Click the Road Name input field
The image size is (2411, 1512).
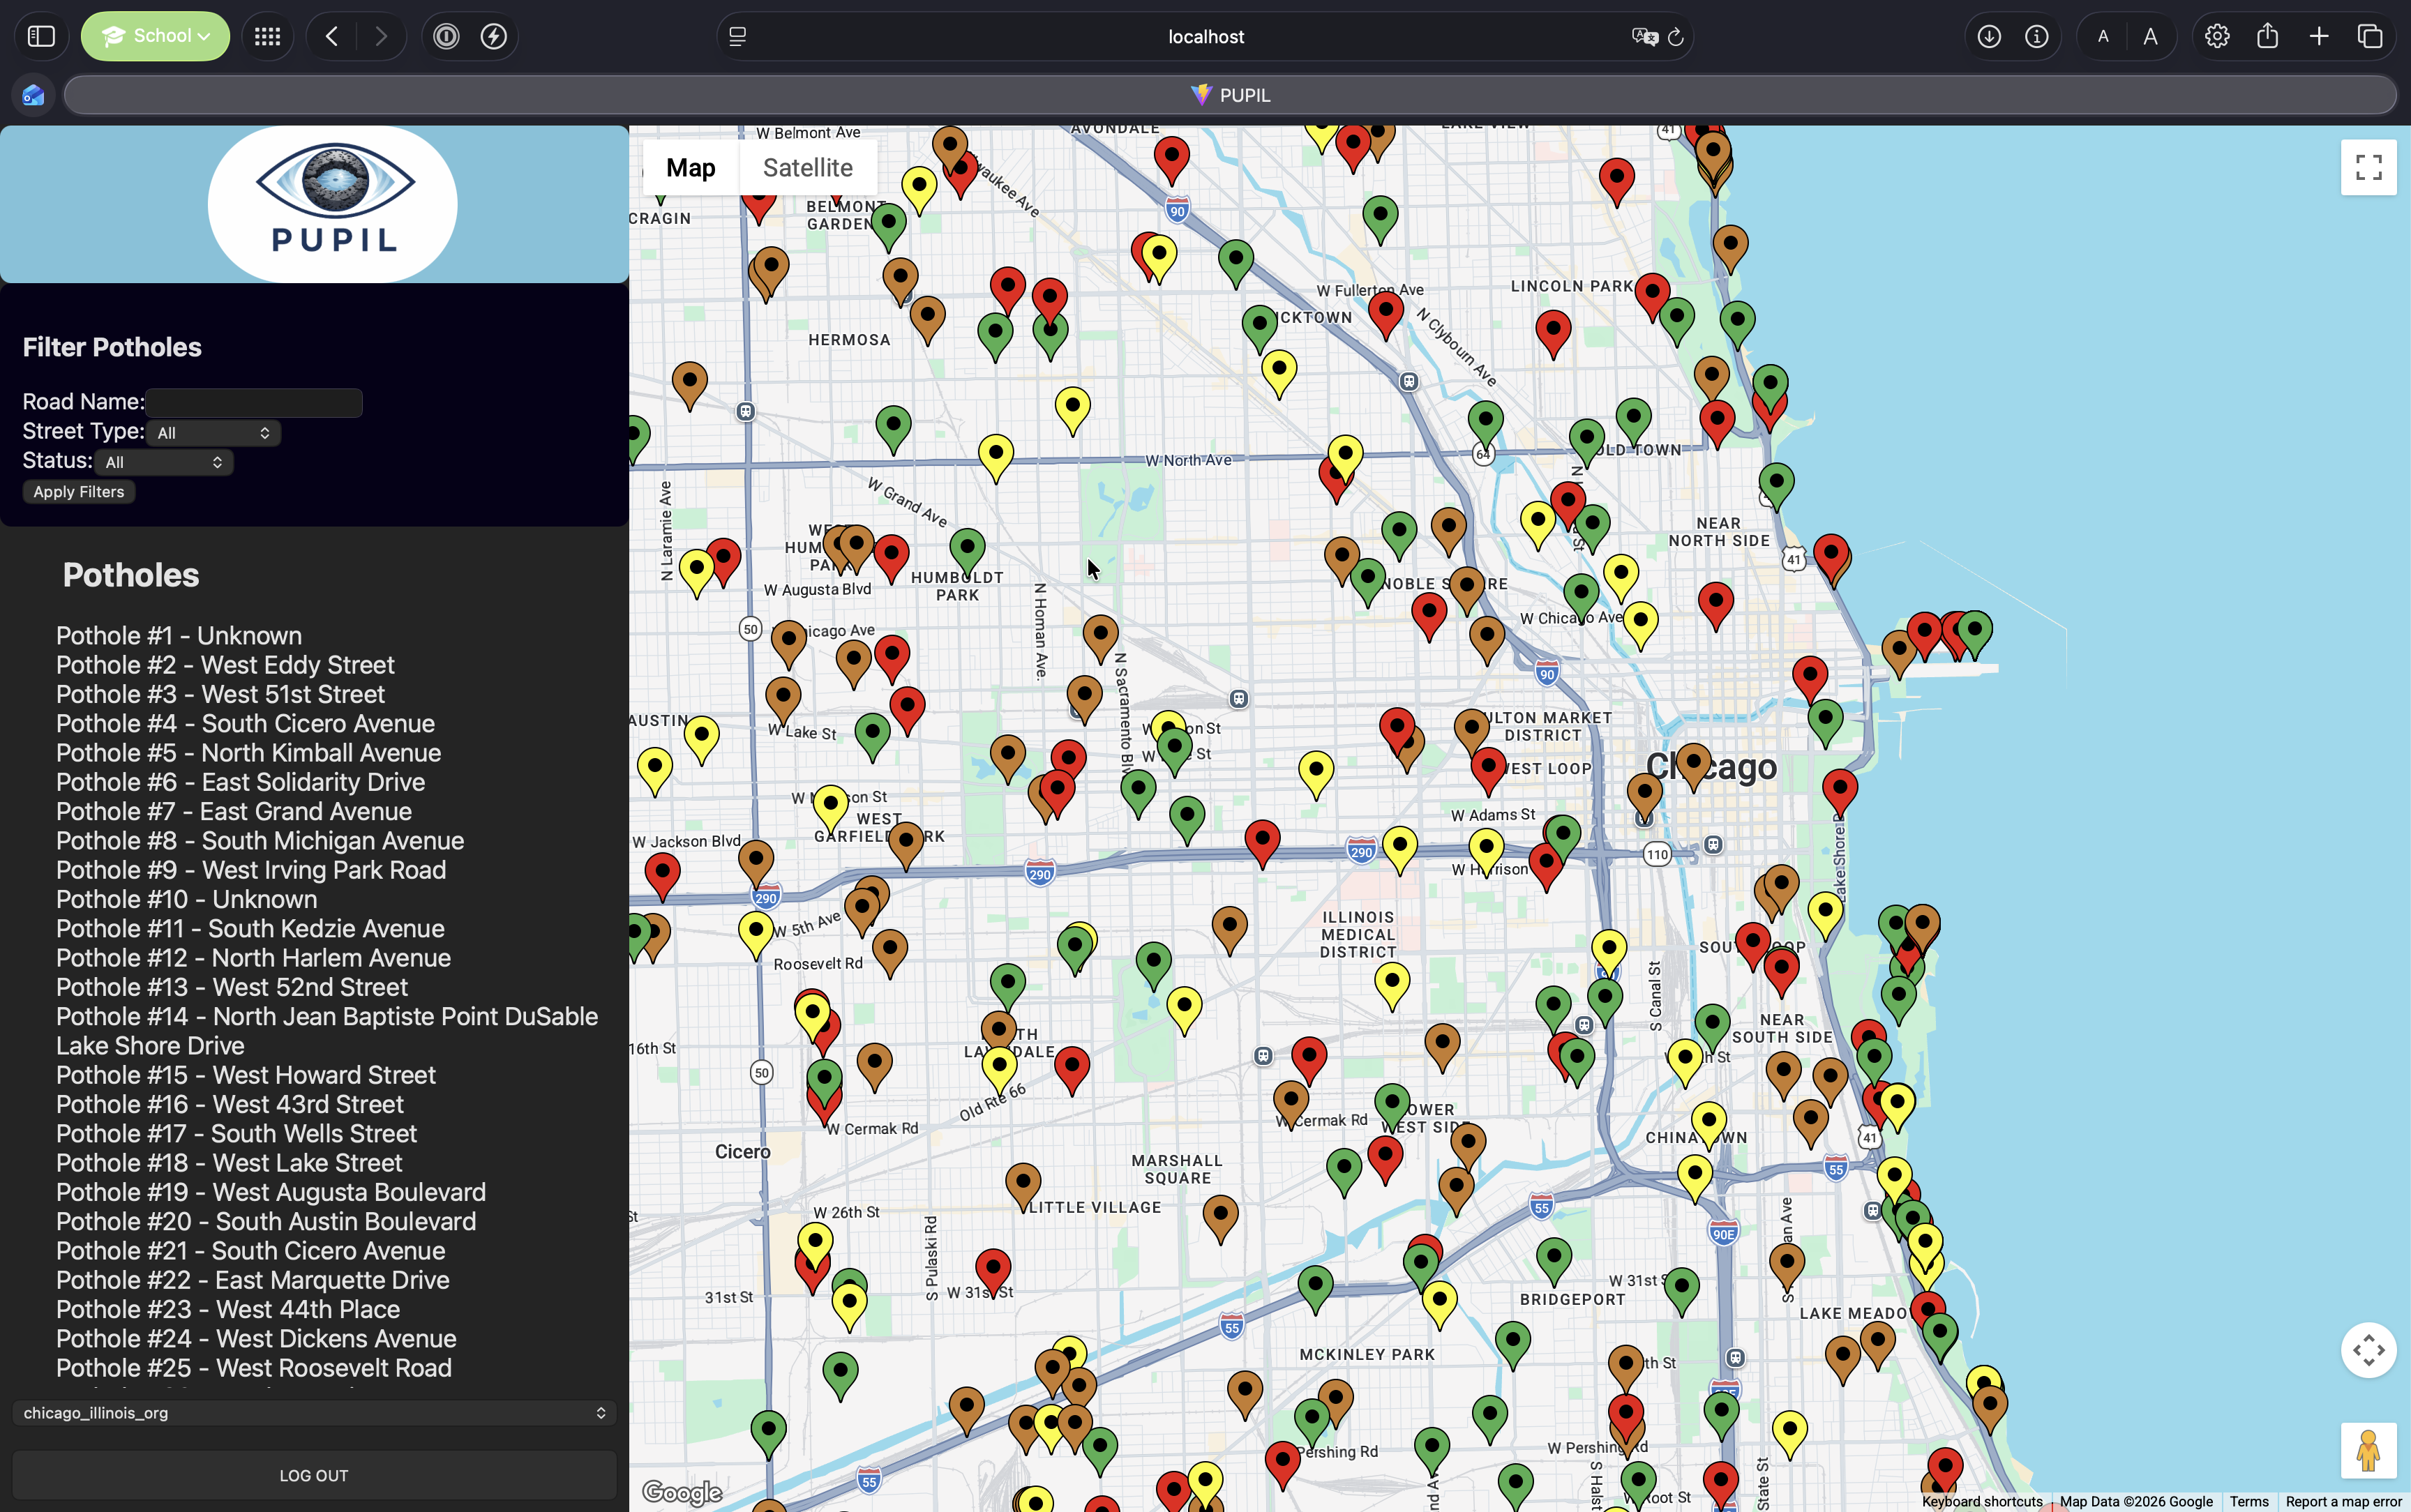[x=254, y=403]
